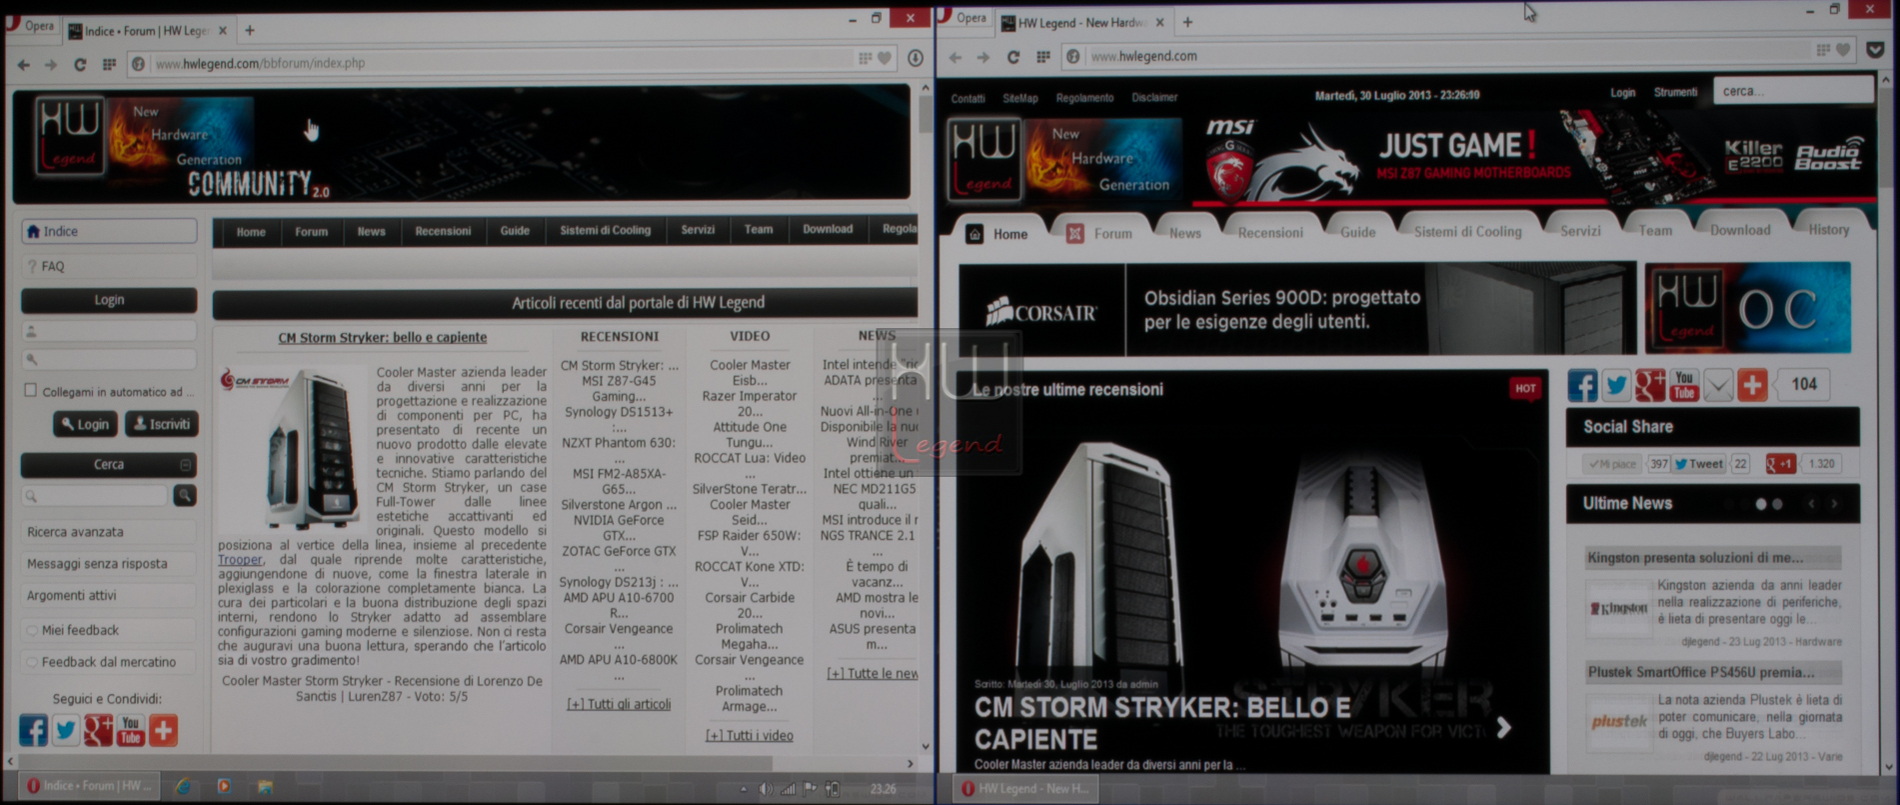Click the orange plus icon beside the 104 counter
This screenshot has height=805, width=1900.
1752,385
